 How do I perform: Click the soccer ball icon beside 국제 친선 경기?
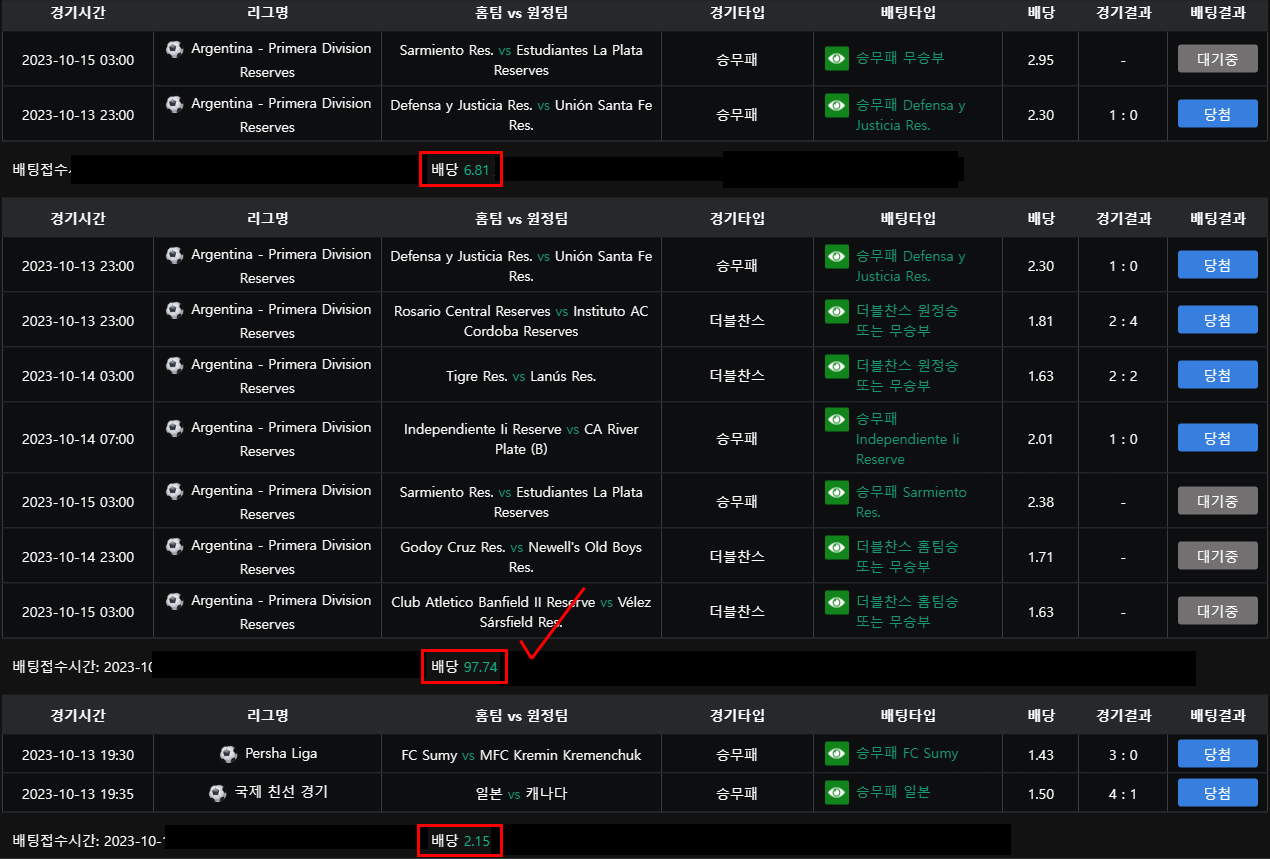(x=217, y=793)
